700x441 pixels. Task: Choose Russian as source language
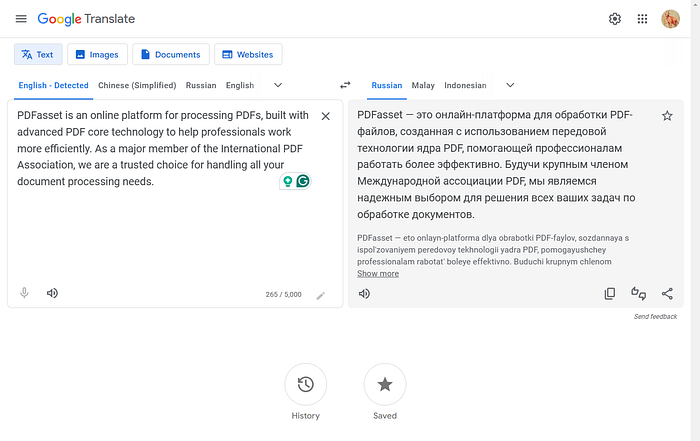pyautogui.click(x=201, y=85)
